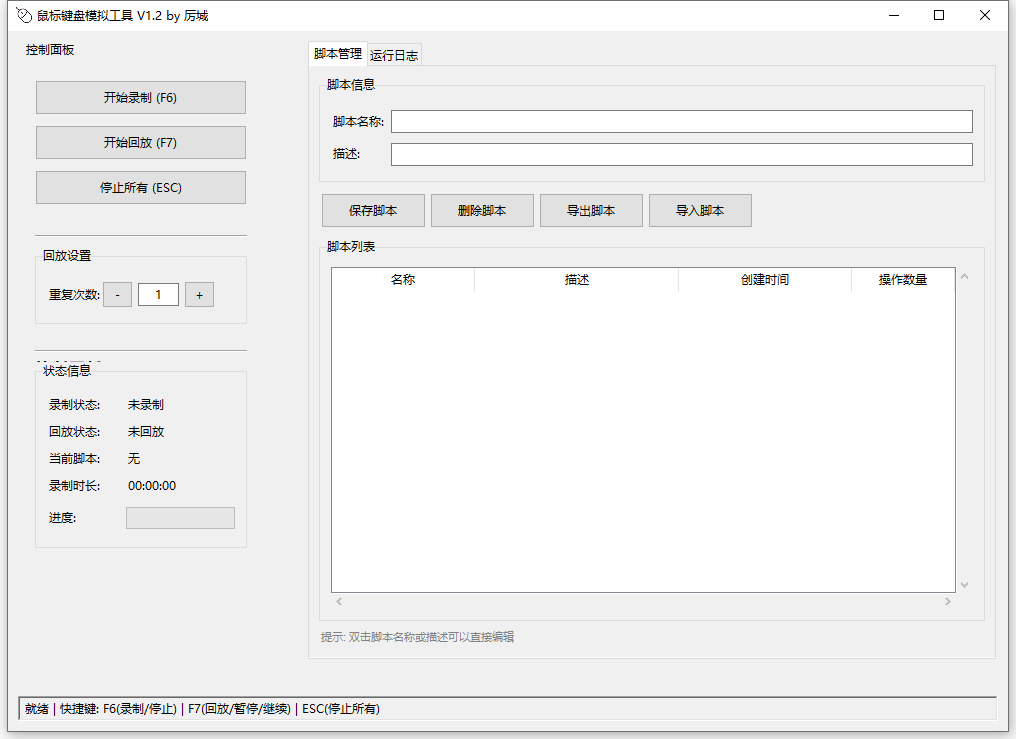Switch to the 脚本管理 tab
The height and width of the screenshot is (739, 1016).
click(335, 55)
